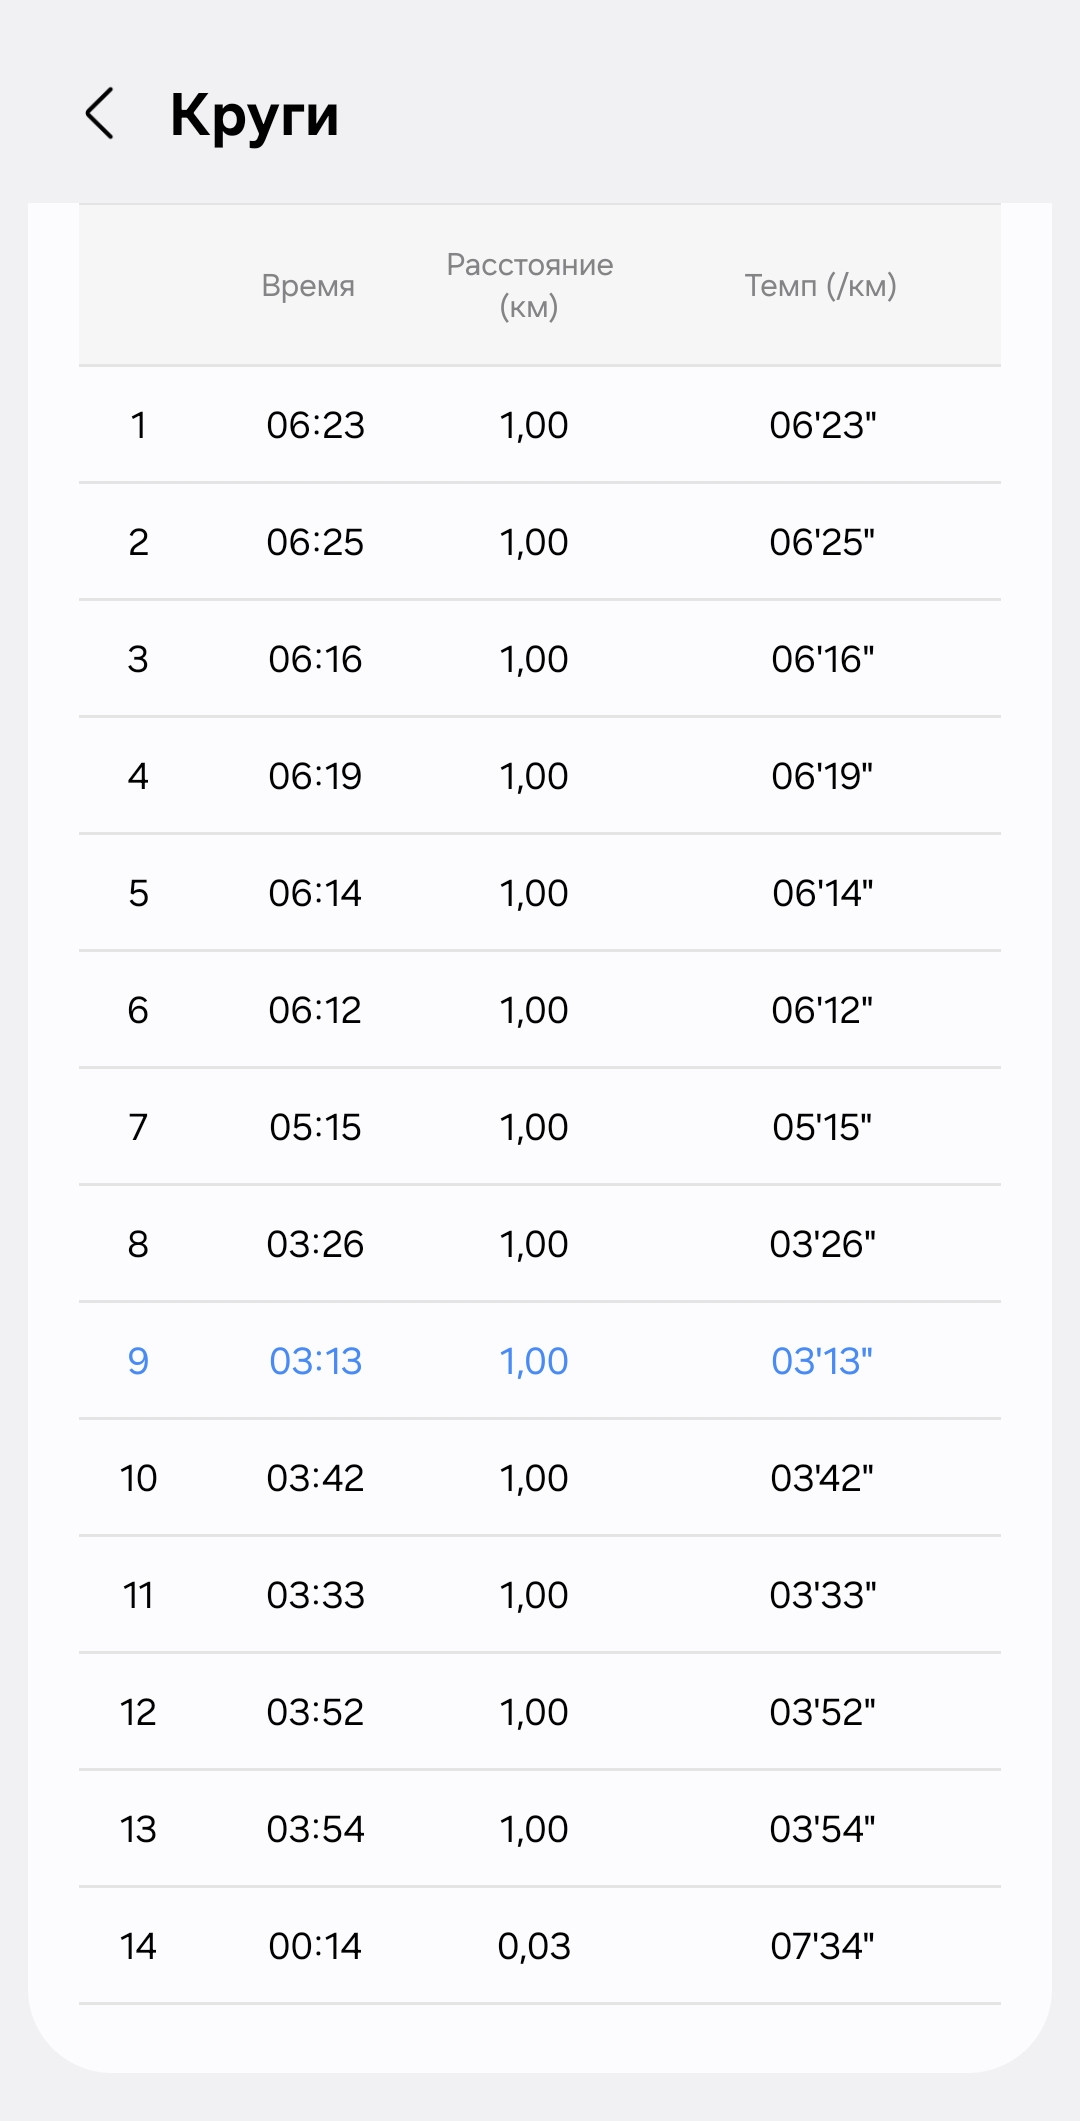Select lap 6 pace 06'12"
The image size is (1080, 2121).
click(822, 1010)
